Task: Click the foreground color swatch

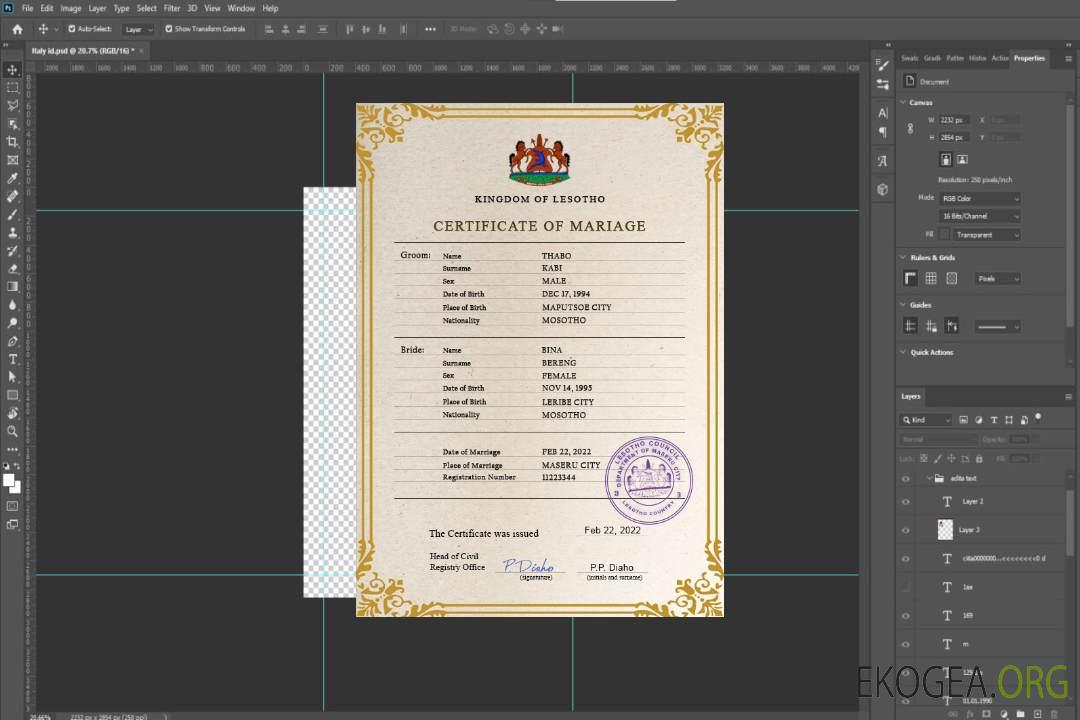Action: (9, 481)
